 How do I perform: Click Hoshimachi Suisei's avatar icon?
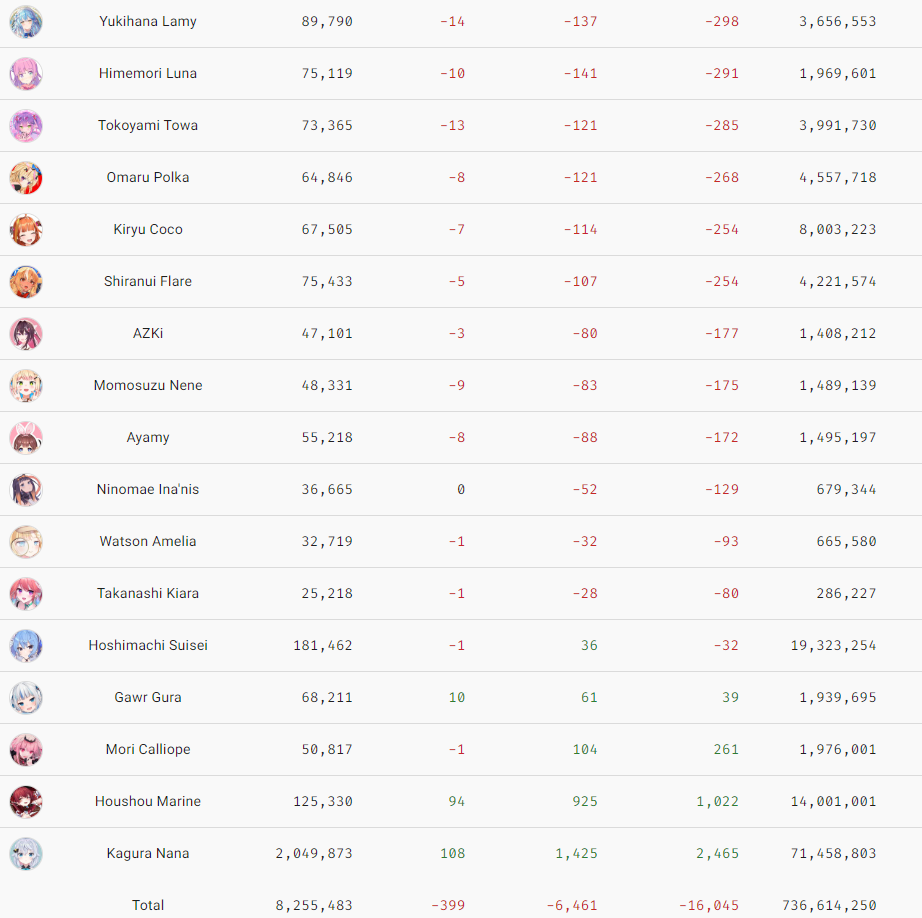tap(26, 646)
